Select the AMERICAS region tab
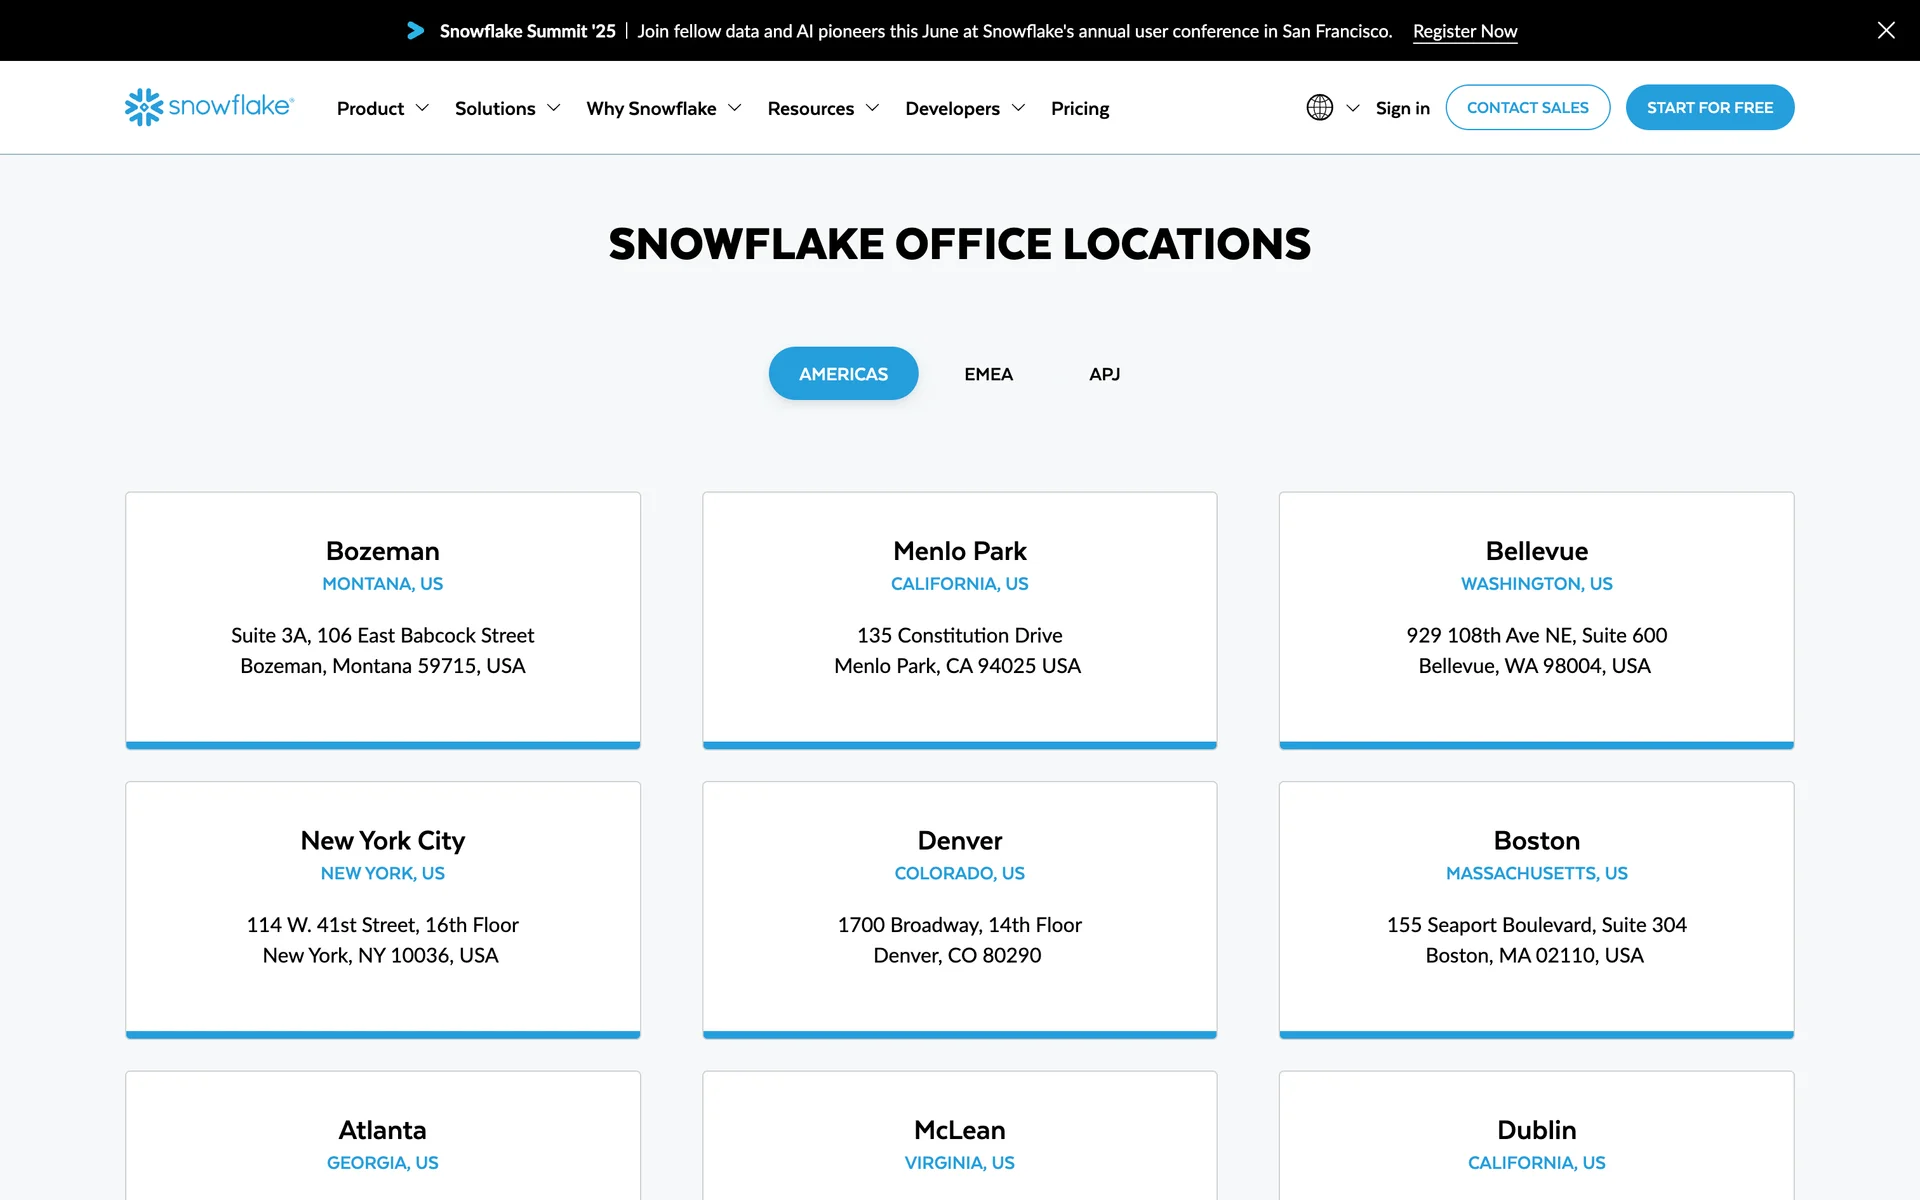This screenshot has width=1920, height=1200. click(x=843, y=373)
